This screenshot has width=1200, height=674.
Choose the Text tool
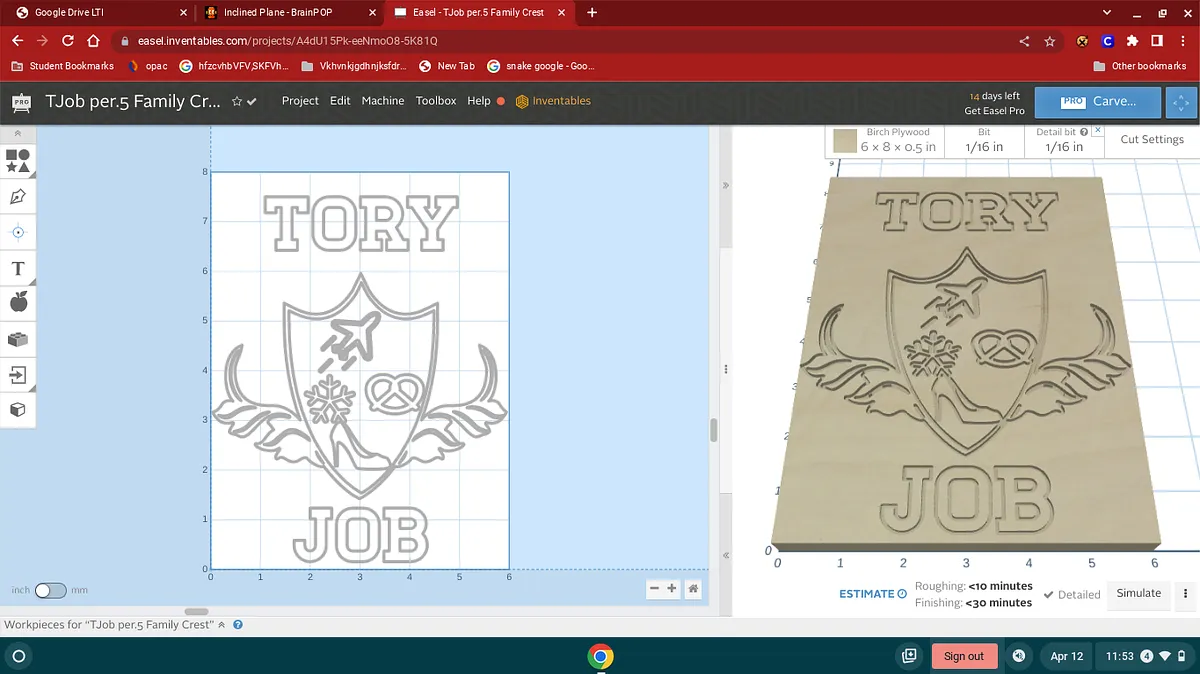(x=18, y=268)
